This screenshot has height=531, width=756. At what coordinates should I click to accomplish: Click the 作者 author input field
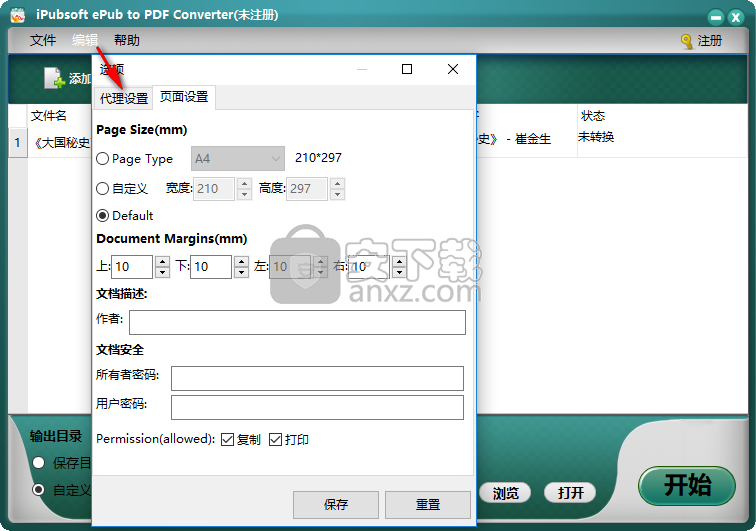[x=297, y=322]
